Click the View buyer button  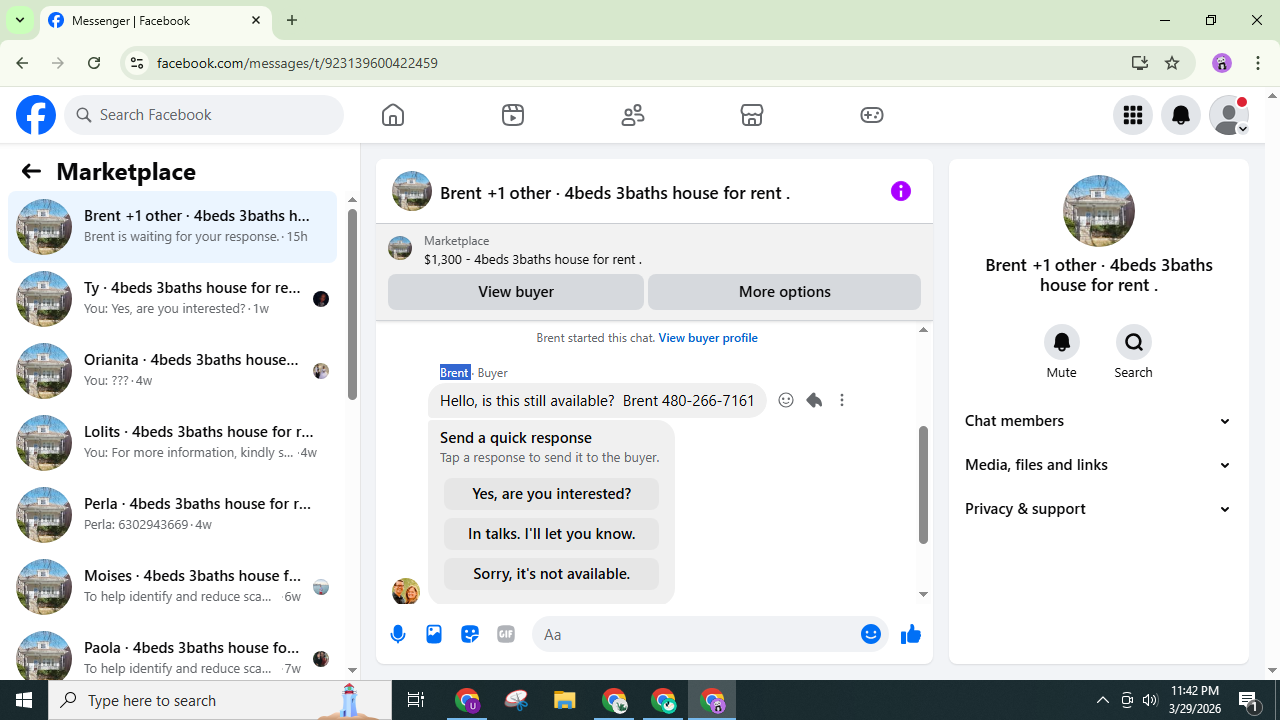click(516, 292)
